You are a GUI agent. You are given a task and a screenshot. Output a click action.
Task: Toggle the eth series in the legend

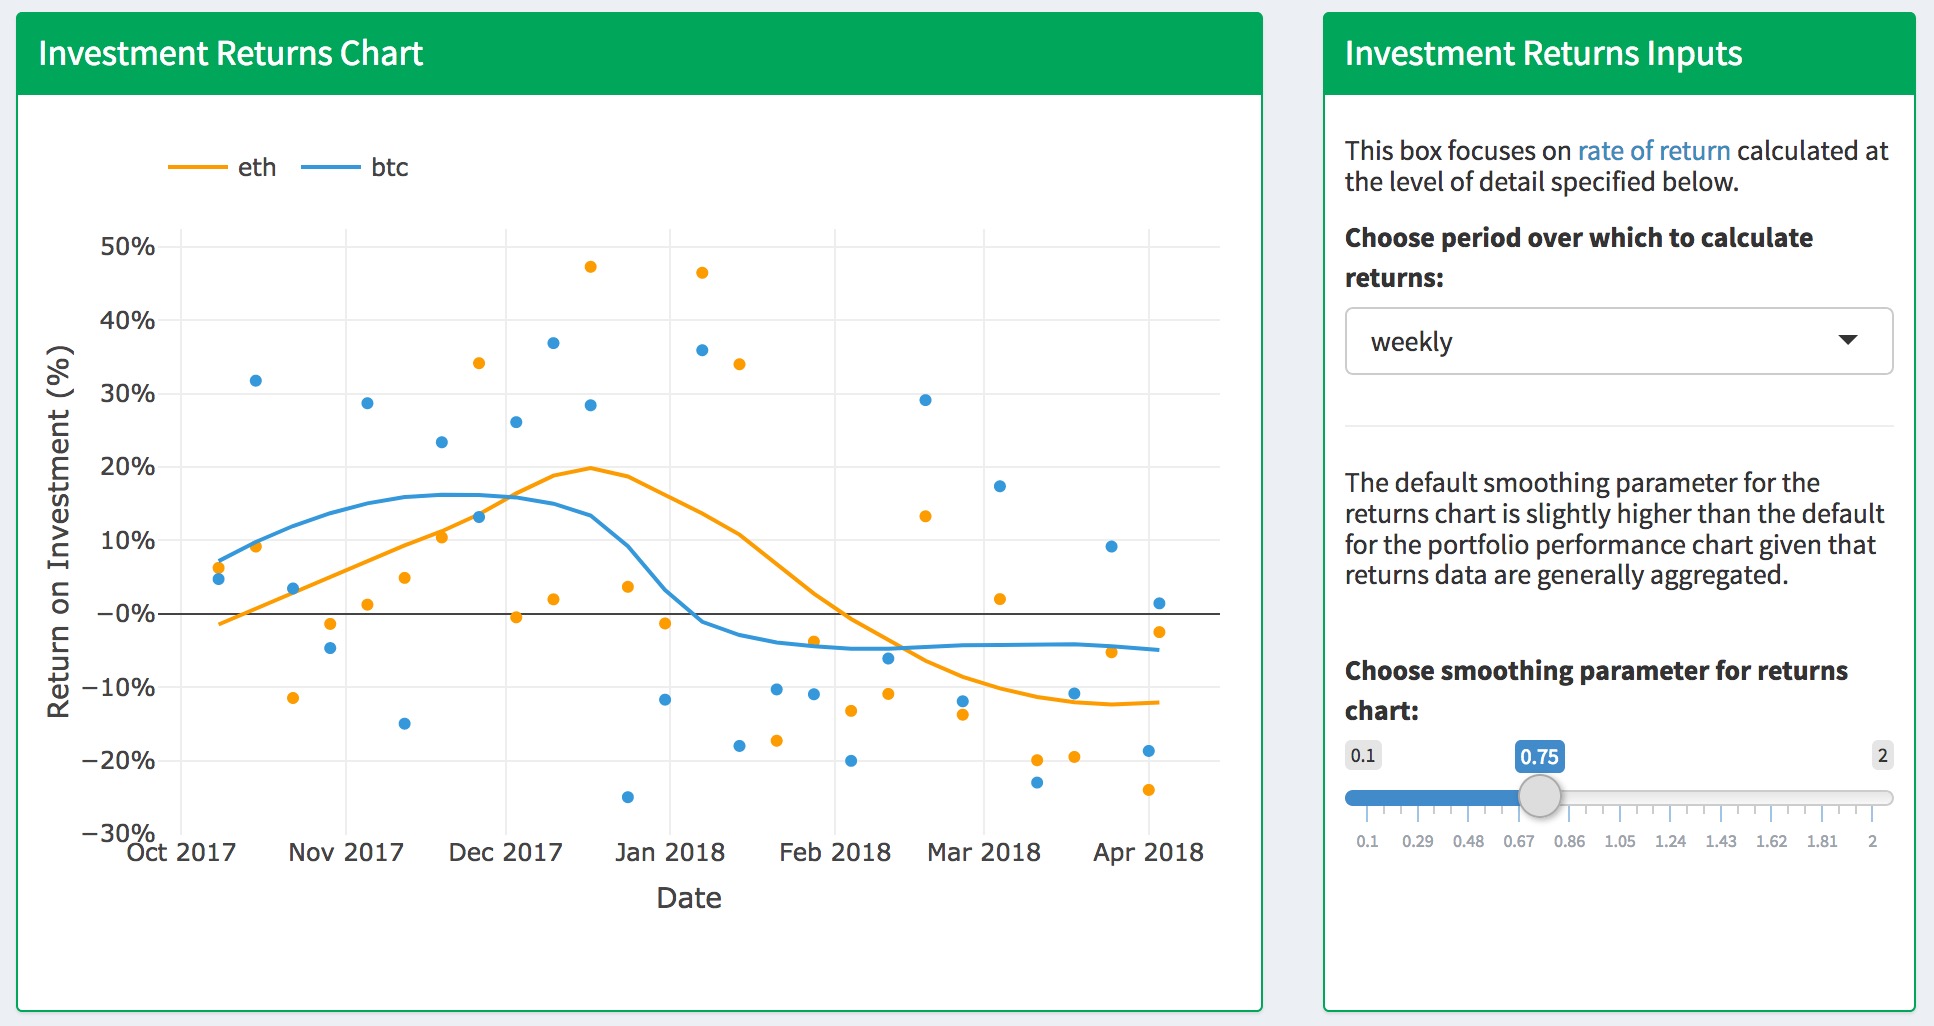(x=223, y=168)
